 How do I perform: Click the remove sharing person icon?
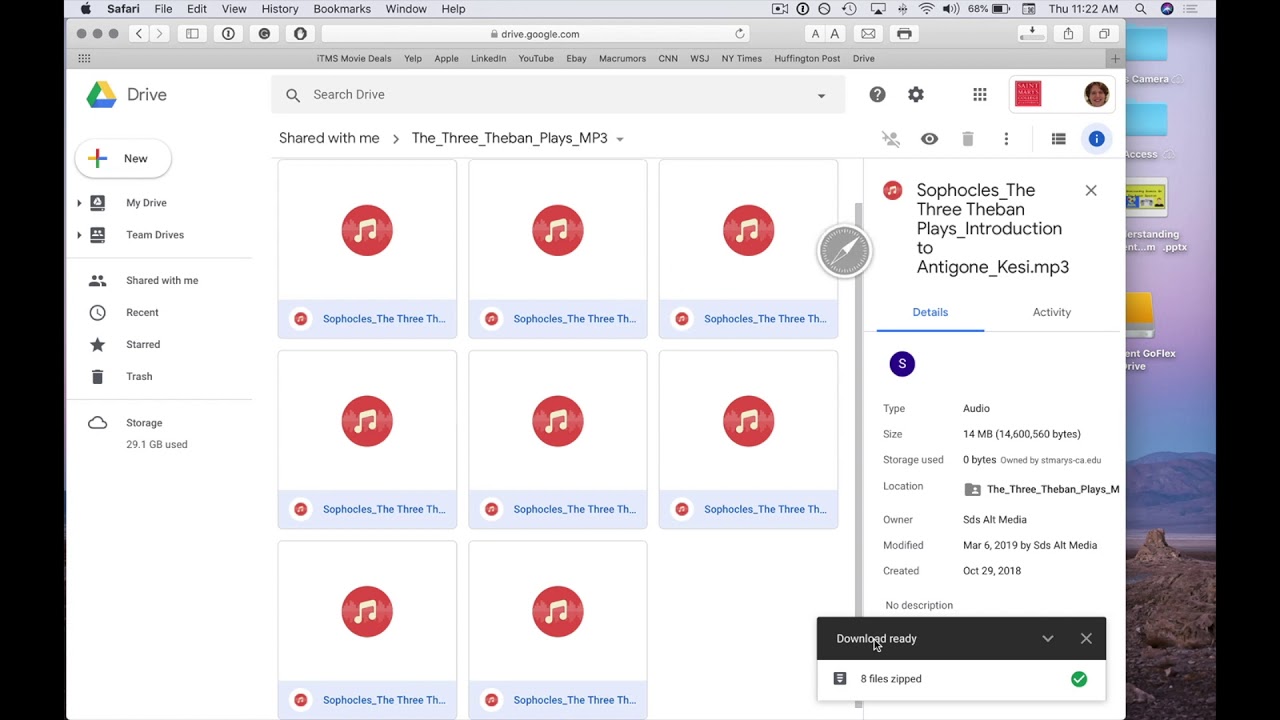click(x=890, y=139)
